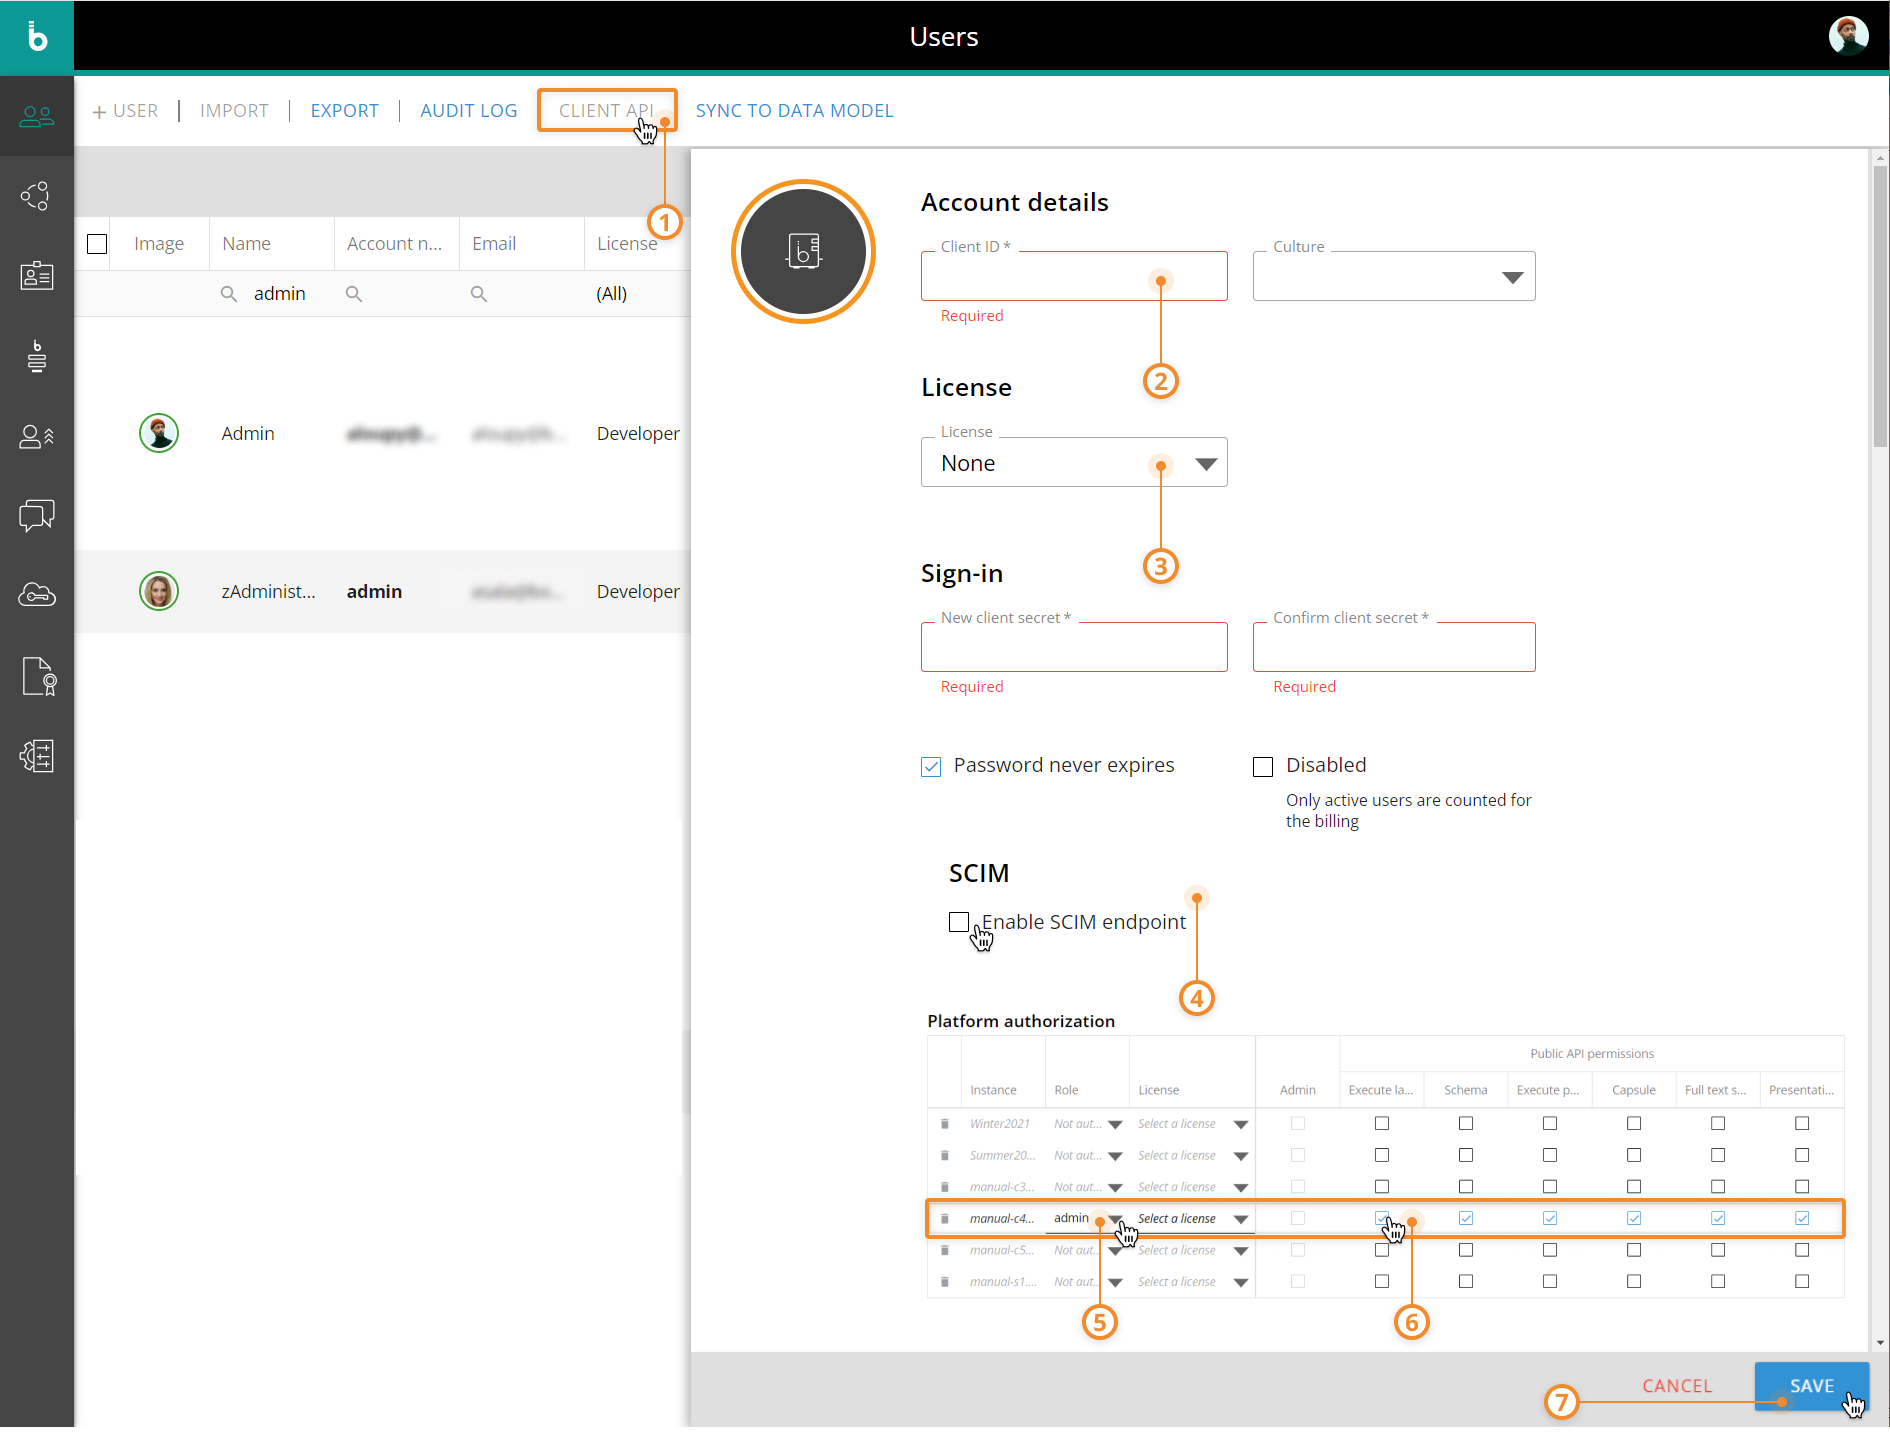The height and width of the screenshot is (1432, 1890).
Task: Open the License dropdown showing None
Action: (x=1074, y=462)
